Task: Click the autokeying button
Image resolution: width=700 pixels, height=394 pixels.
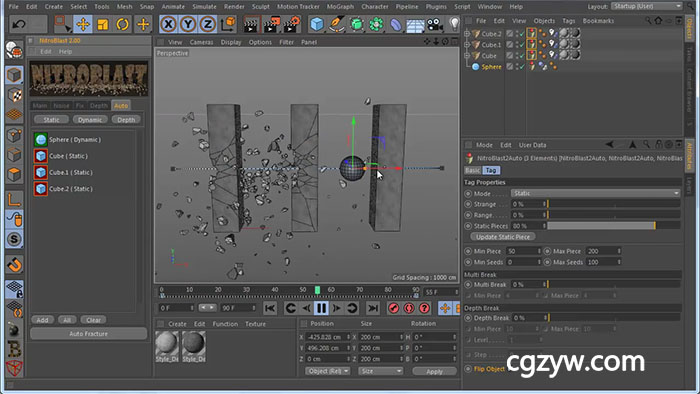Action: pos(409,308)
